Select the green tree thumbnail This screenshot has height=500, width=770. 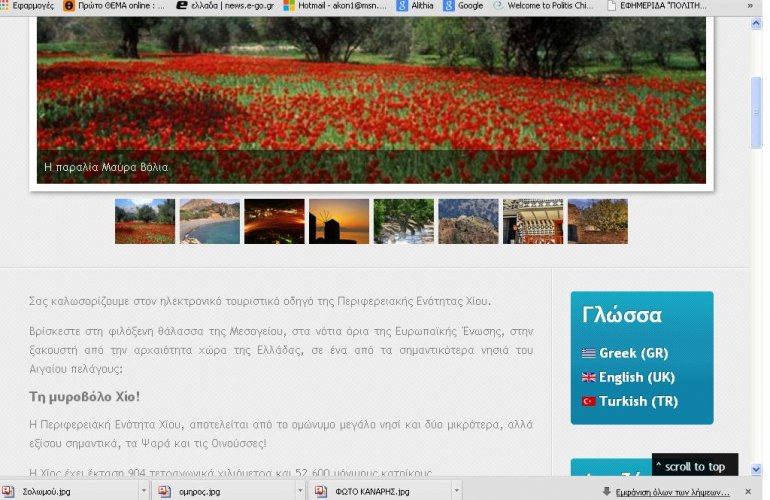[x=404, y=222]
